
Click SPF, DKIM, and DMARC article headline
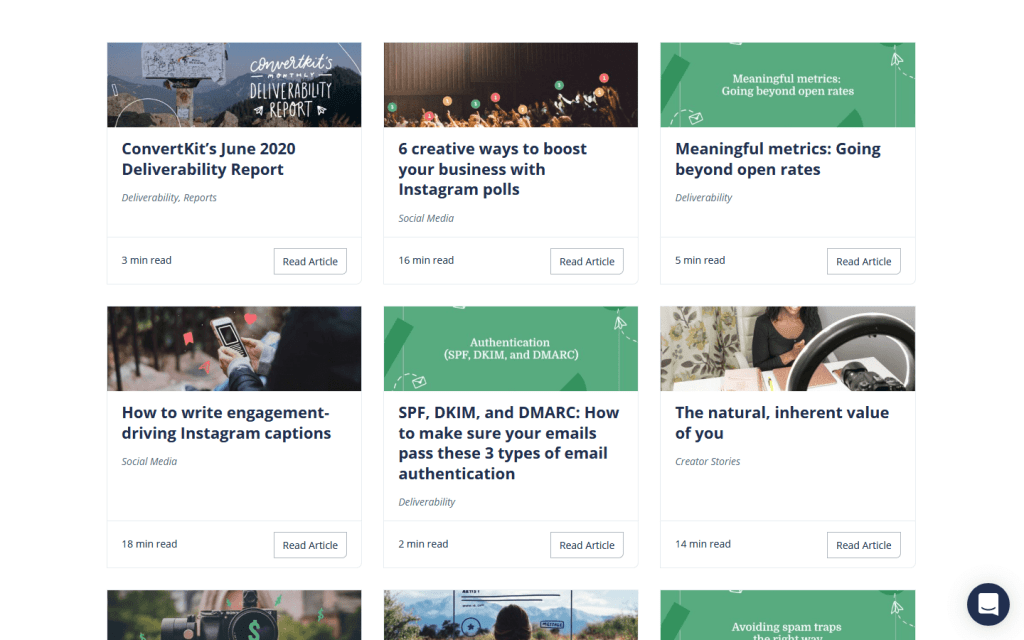pyautogui.click(x=508, y=443)
